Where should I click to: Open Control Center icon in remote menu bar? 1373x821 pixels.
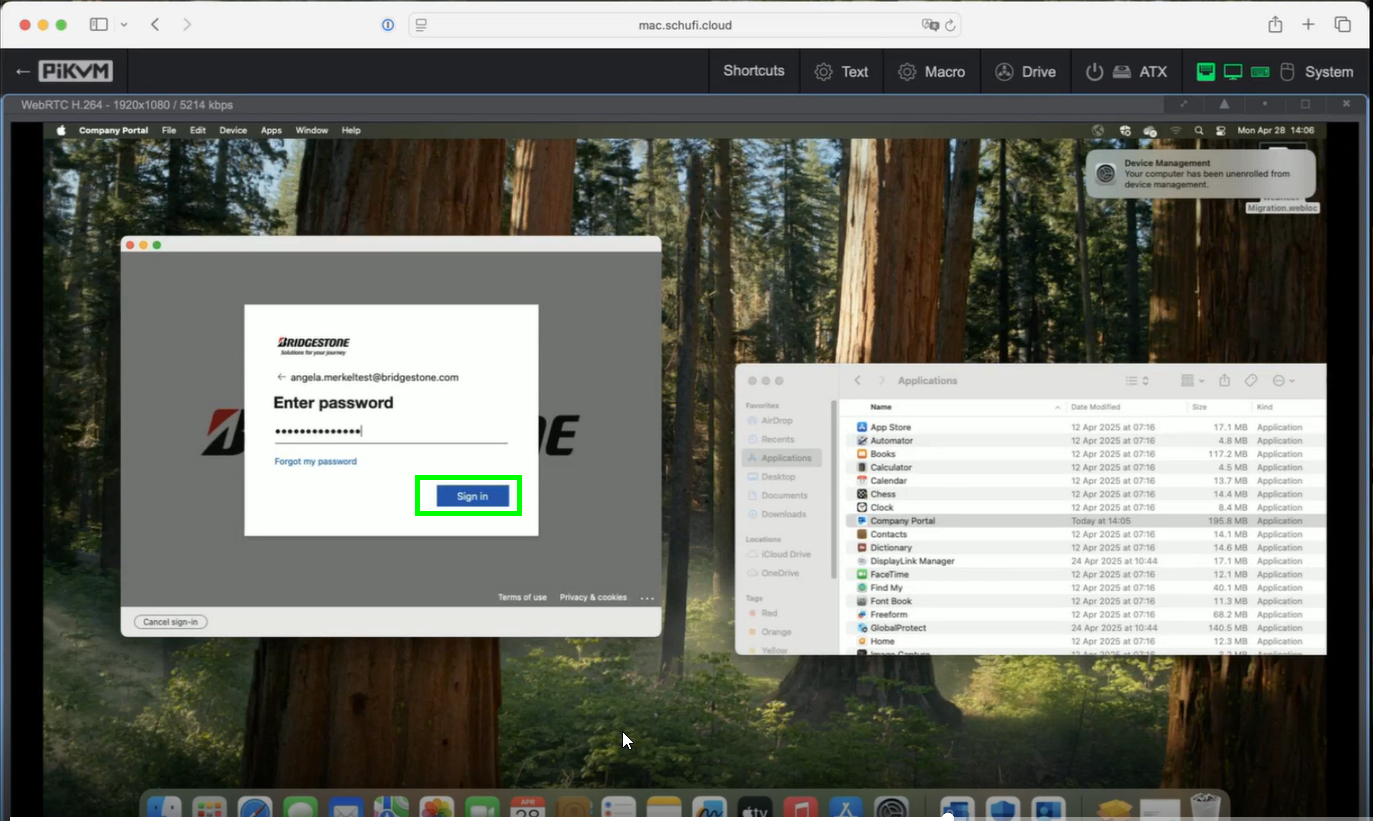tap(1220, 130)
